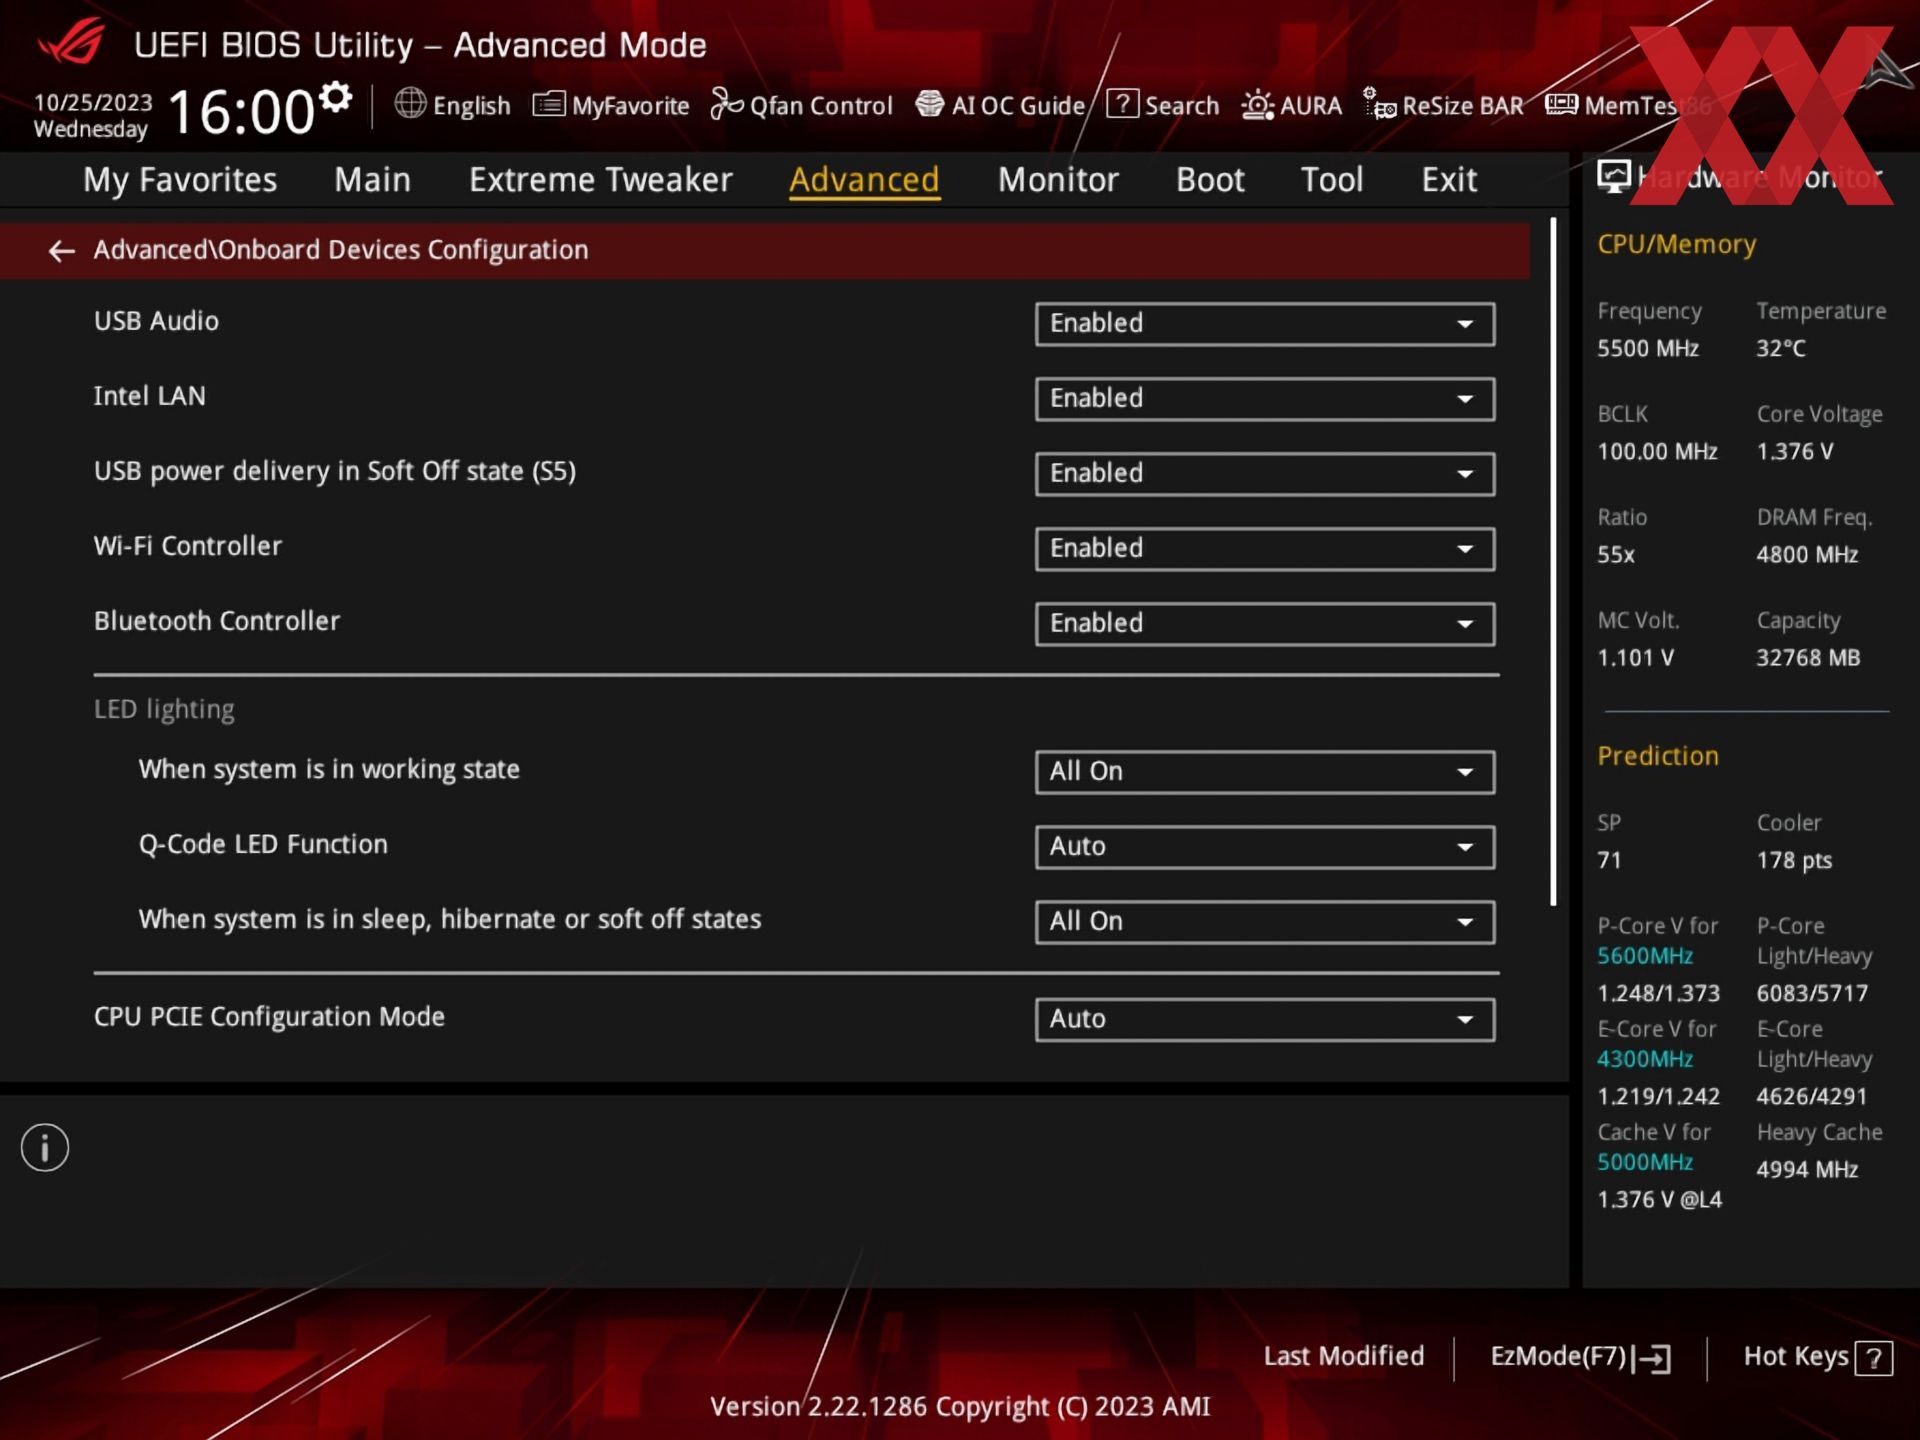
Task: Open the Bluetooth Controller dropdown
Action: (1265, 624)
